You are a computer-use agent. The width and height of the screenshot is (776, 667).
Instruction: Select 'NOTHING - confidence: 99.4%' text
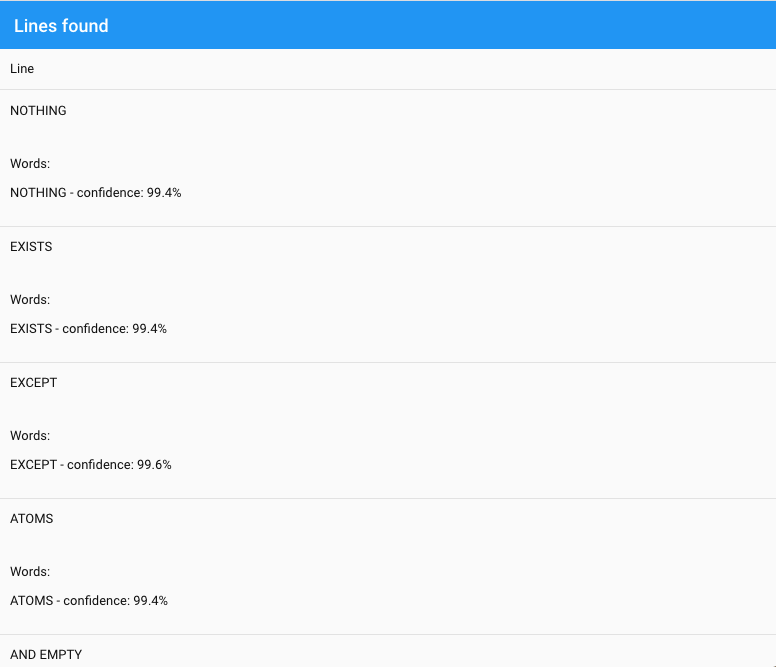pos(96,192)
